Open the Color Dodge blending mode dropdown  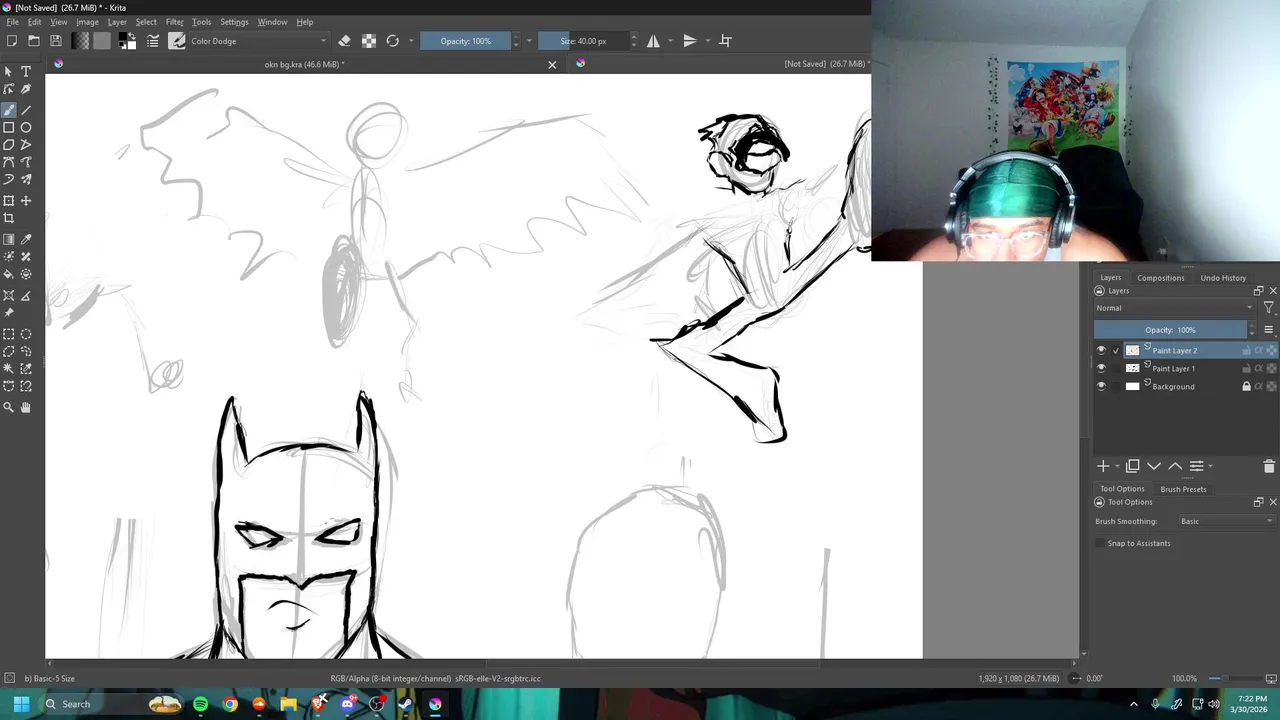tap(258, 41)
